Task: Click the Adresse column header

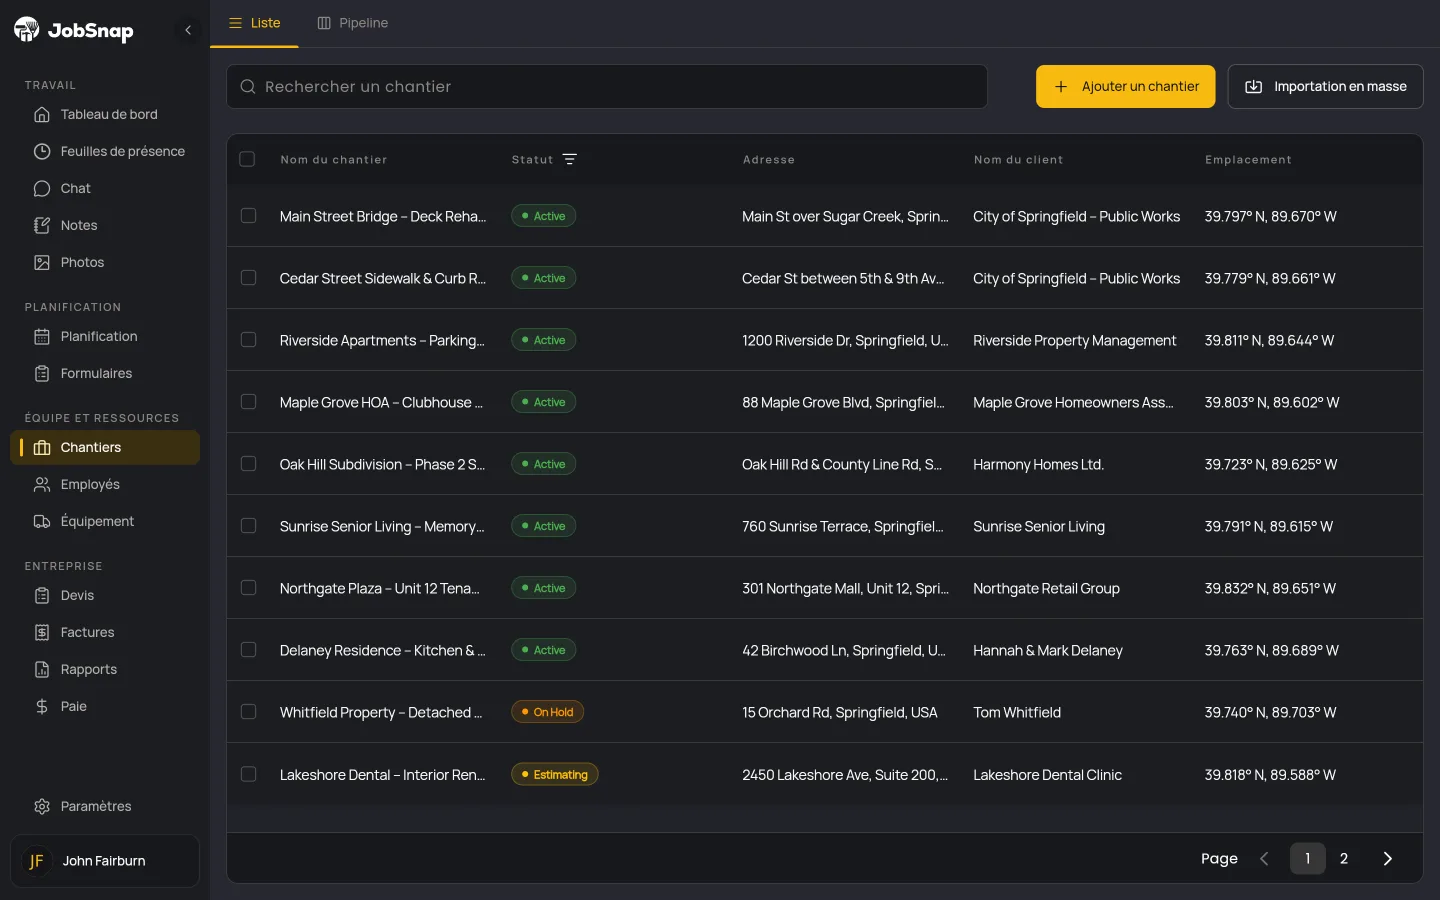Action: click(x=769, y=160)
